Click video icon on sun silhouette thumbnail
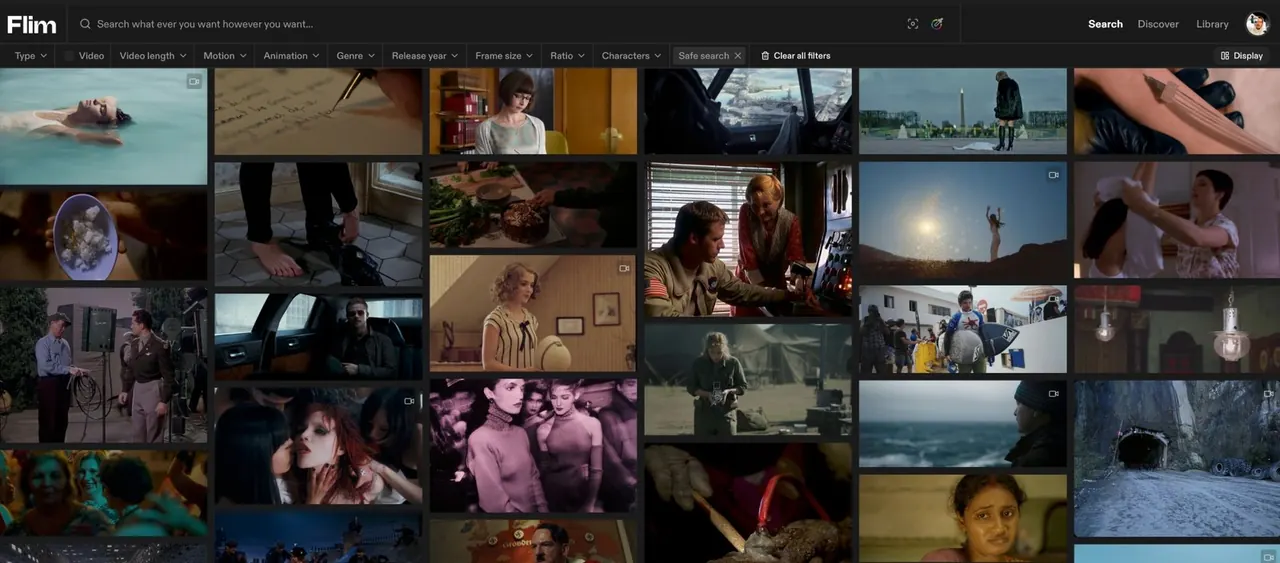The width and height of the screenshot is (1280, 563). (1053, 175)
